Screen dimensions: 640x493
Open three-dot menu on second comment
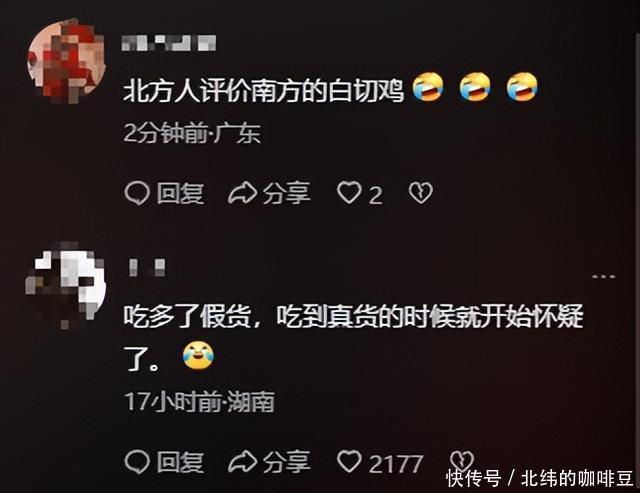tap(604, 277)
